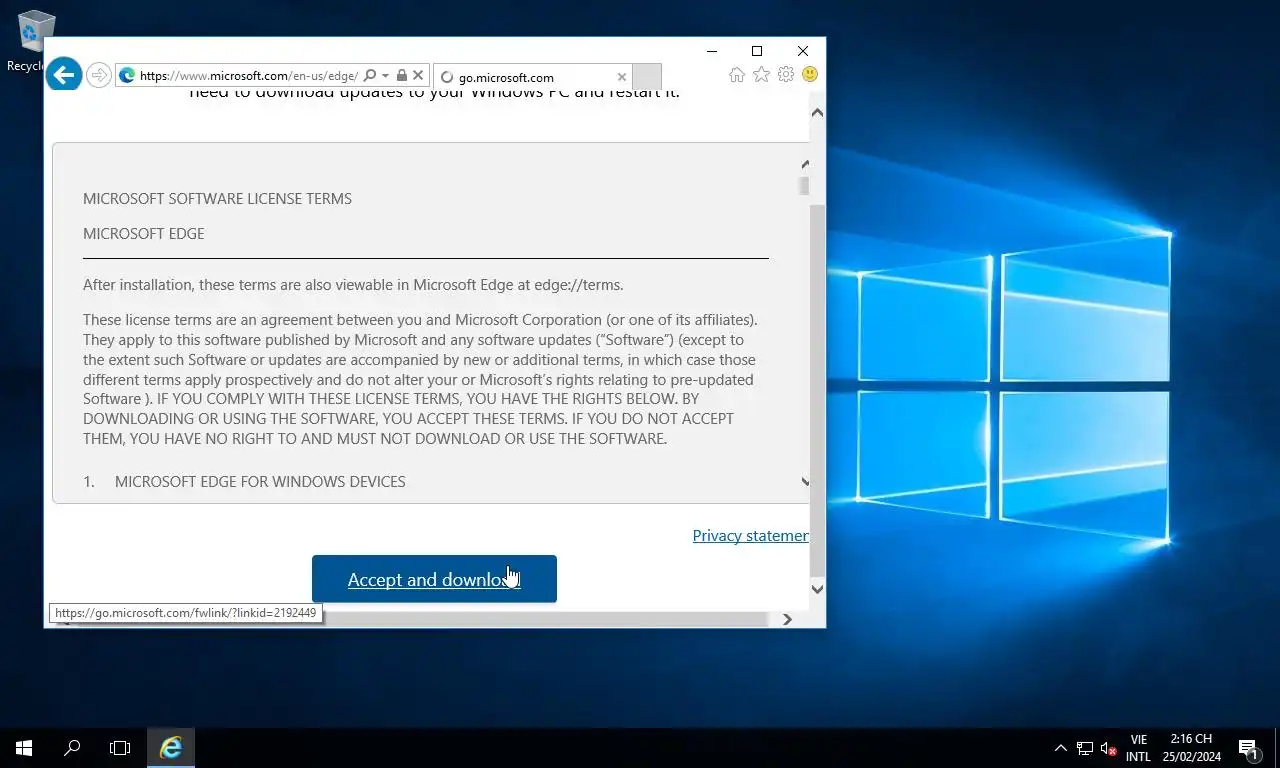
Task: Open the Recycle Bin desktop icon
Action: (x=34, y=40)
